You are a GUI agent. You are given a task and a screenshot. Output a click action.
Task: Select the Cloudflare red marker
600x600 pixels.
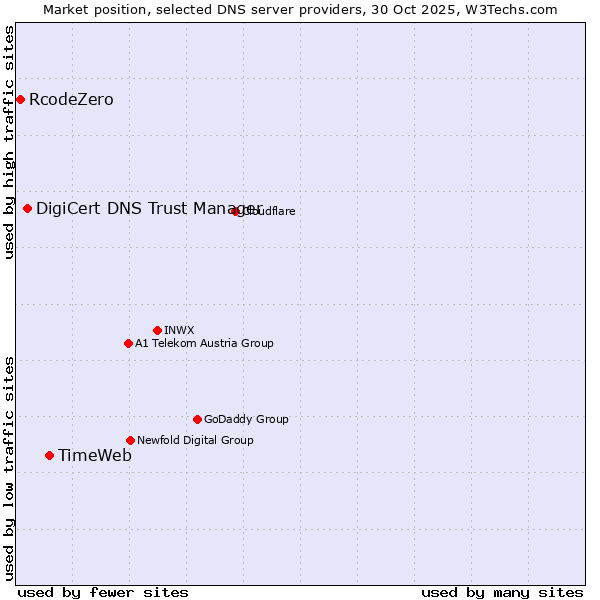click(236, 211)
